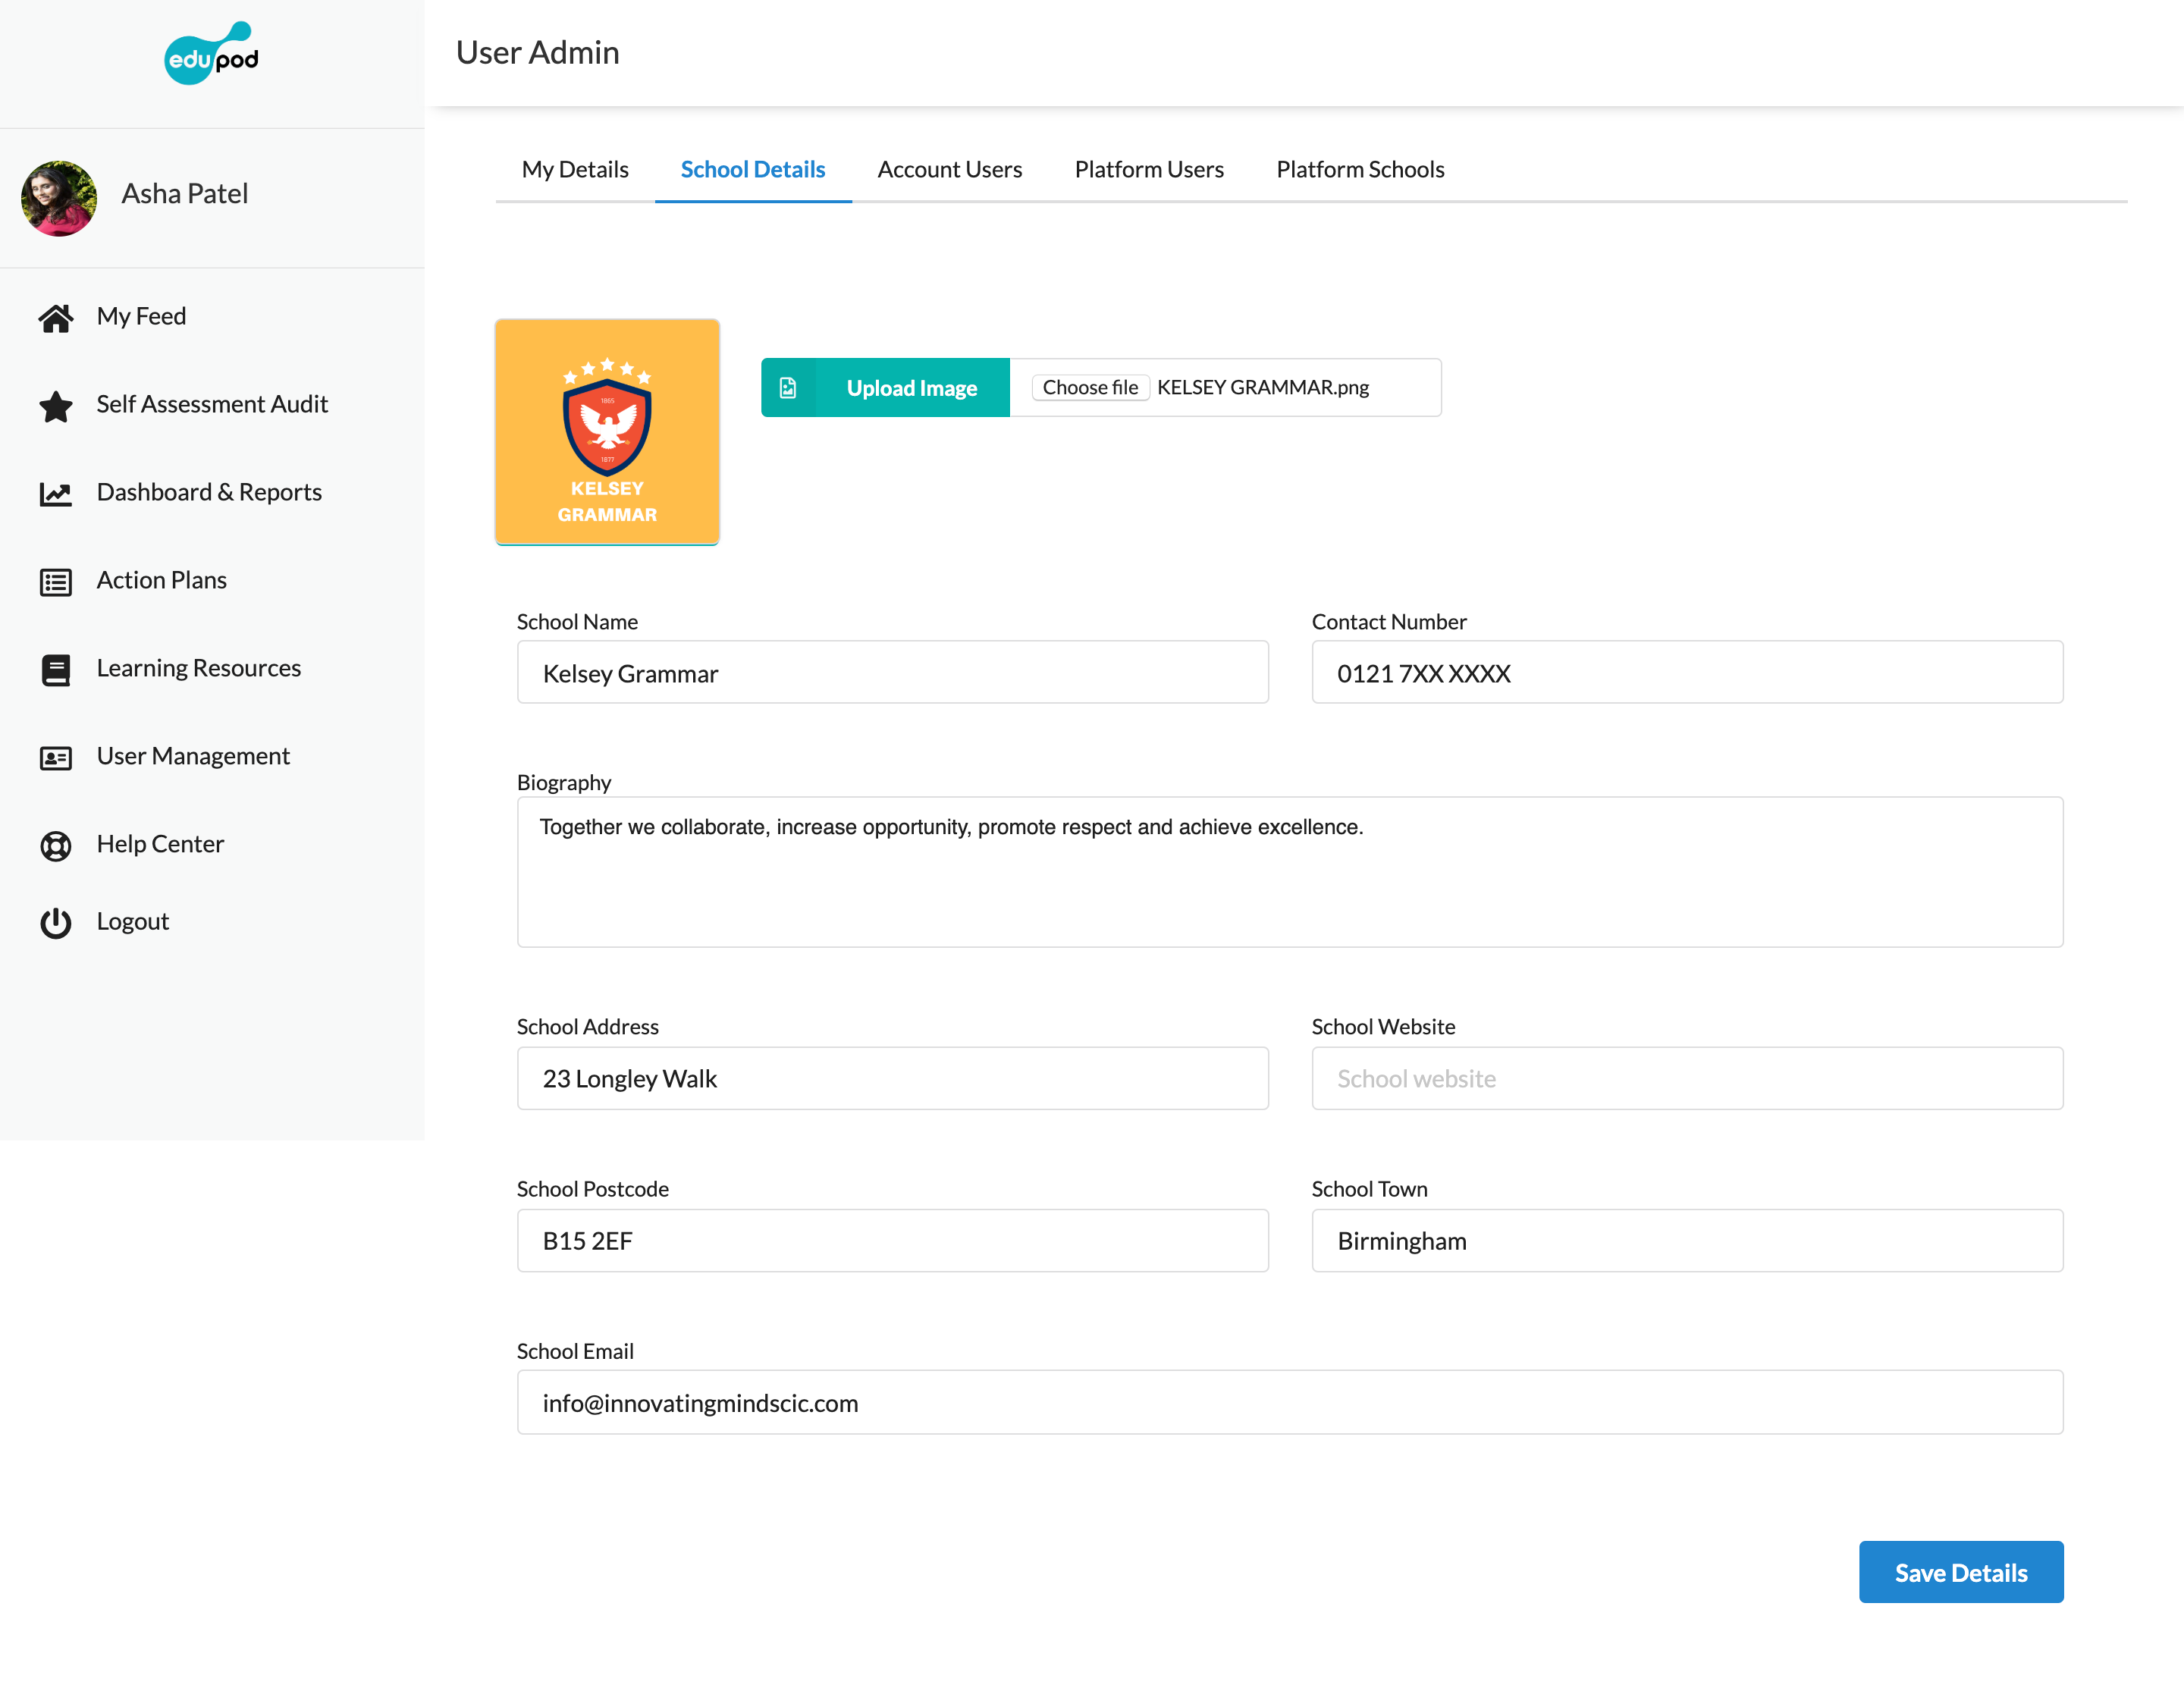Click the Choose file button for image
Image resolution: width=2184 pixels, height=1688 pixels.
1087,387
